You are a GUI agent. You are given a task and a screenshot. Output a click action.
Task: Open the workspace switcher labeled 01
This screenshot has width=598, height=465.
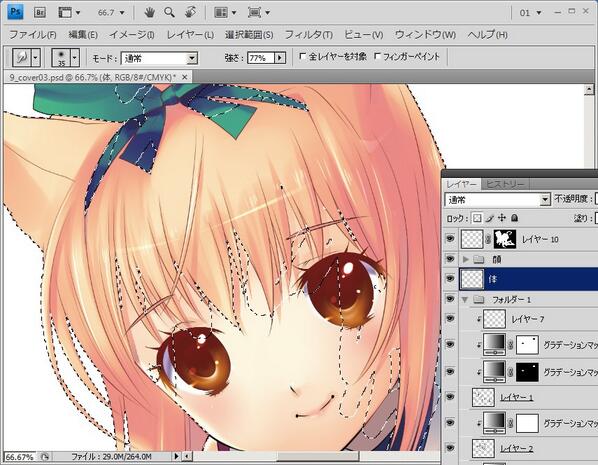coord(530,13)
